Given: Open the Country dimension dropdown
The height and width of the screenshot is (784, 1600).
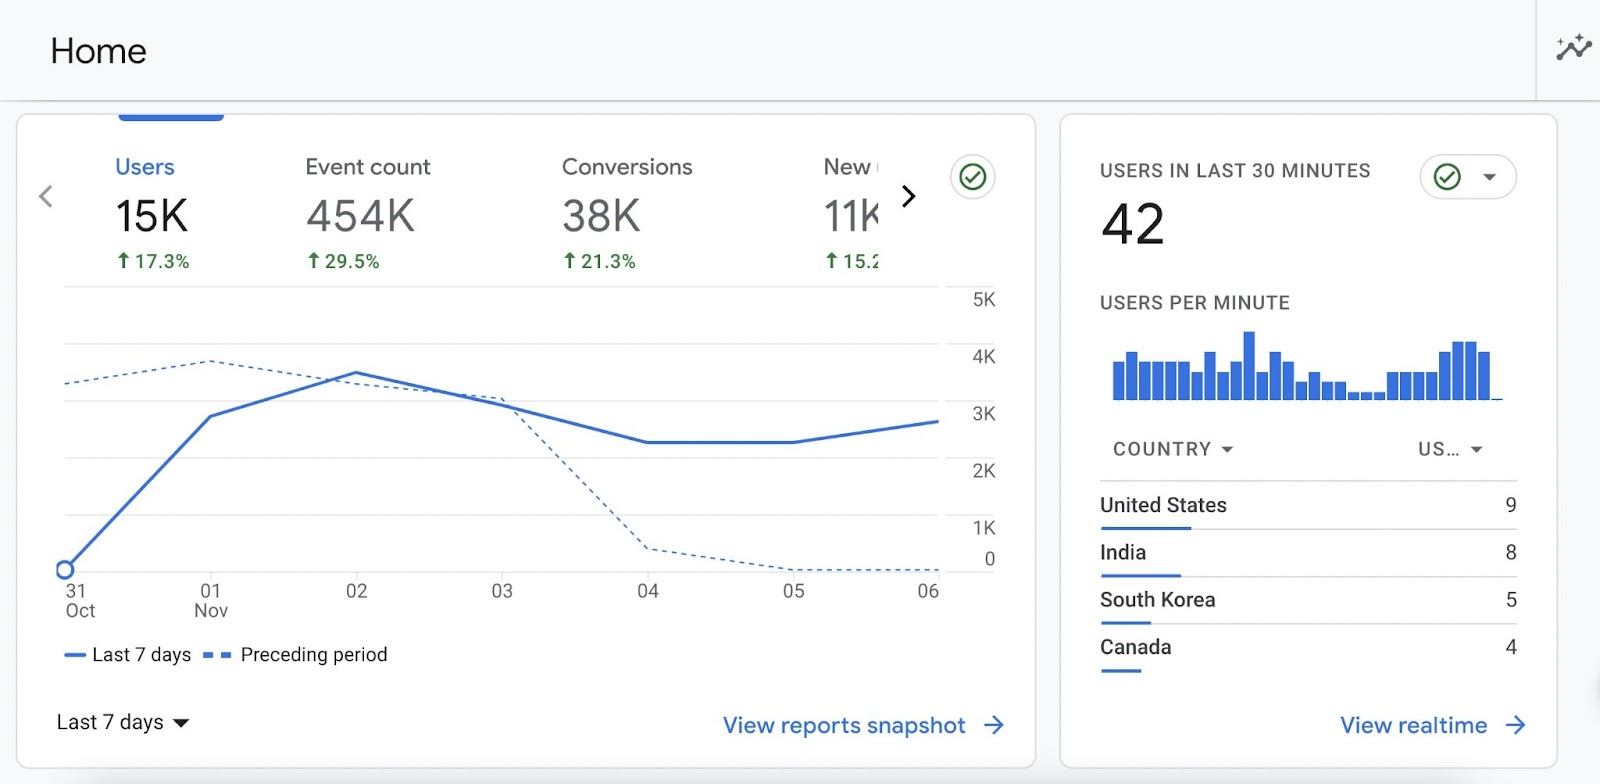Looking at the screenshot, I should click(1173, 449).
